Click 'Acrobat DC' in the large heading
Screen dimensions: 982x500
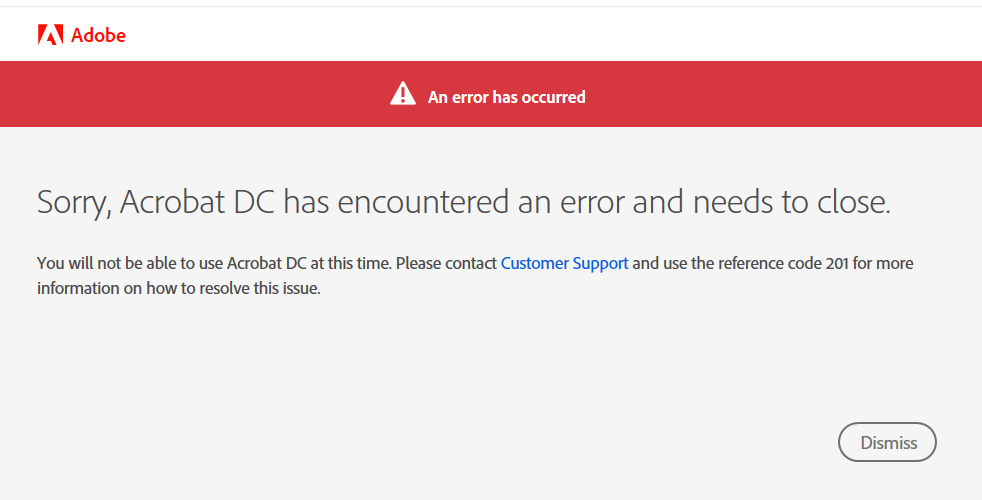pos(197,202)
